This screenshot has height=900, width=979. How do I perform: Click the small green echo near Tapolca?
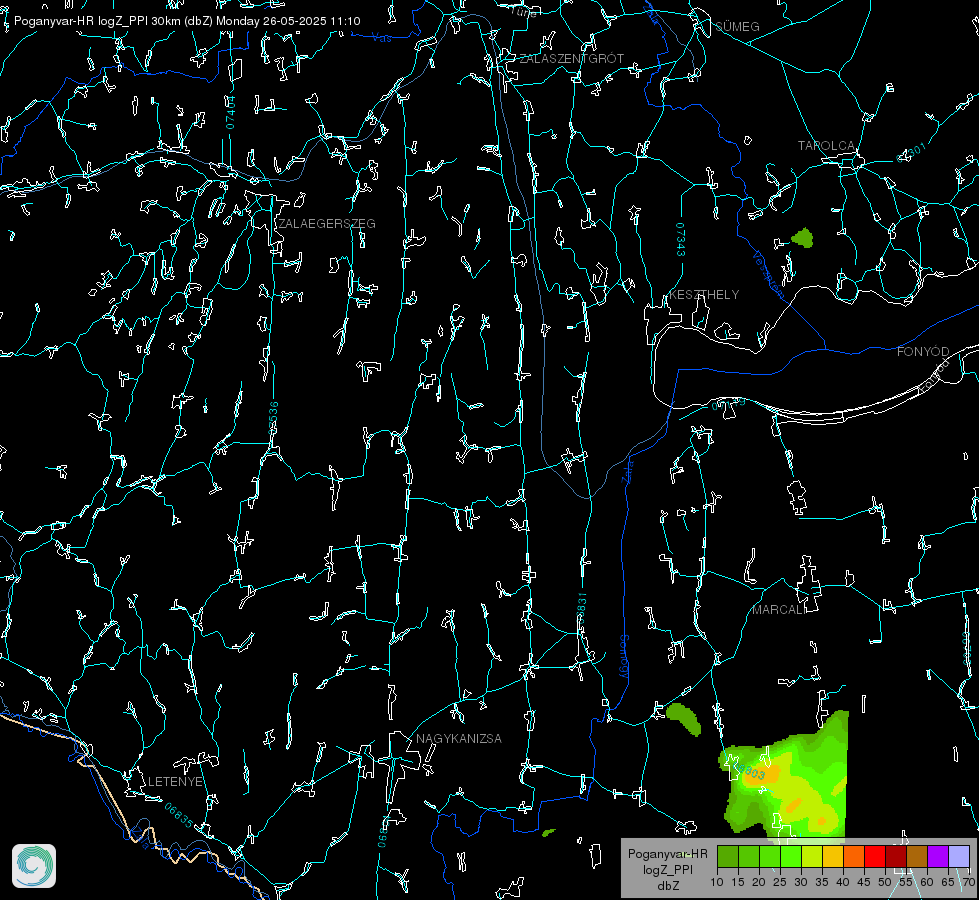[x=802, y=238]
